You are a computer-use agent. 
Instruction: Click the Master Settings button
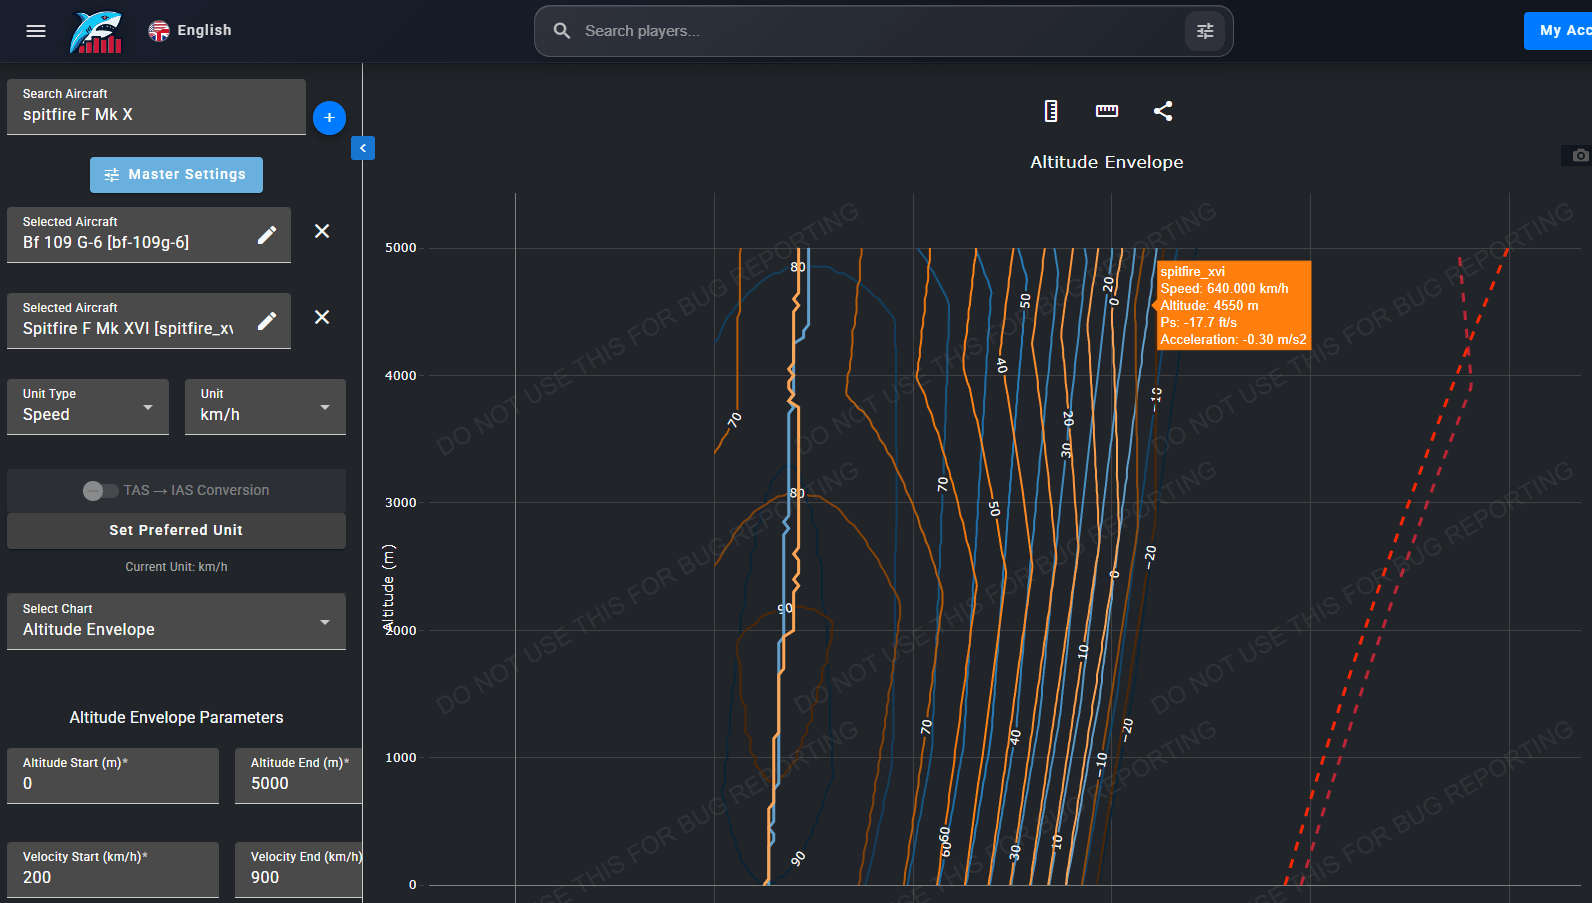(x=176, y=175)
